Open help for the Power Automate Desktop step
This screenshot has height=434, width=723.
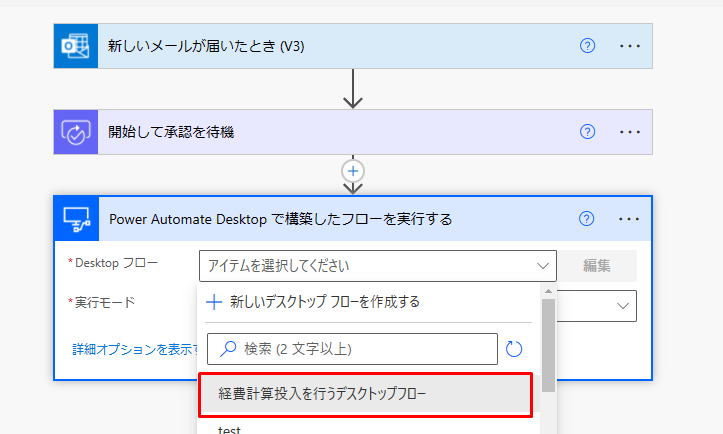click(586, 219)
